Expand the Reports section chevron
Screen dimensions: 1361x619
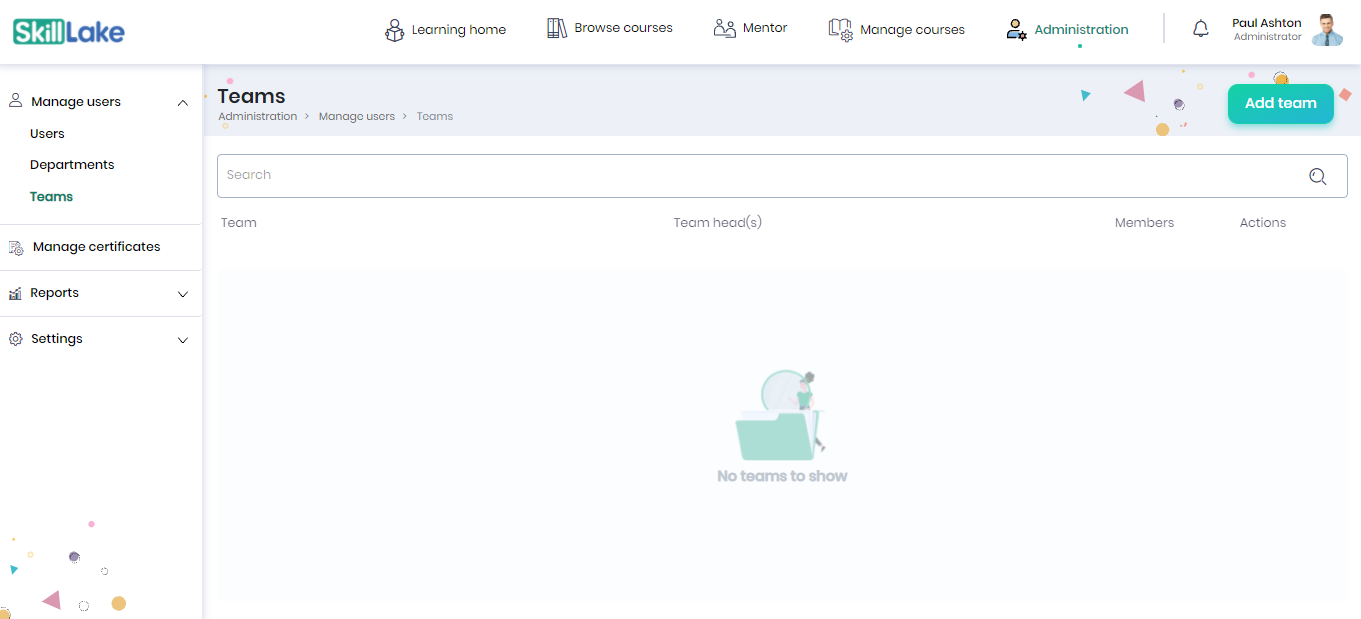click(x=183, y=294)
